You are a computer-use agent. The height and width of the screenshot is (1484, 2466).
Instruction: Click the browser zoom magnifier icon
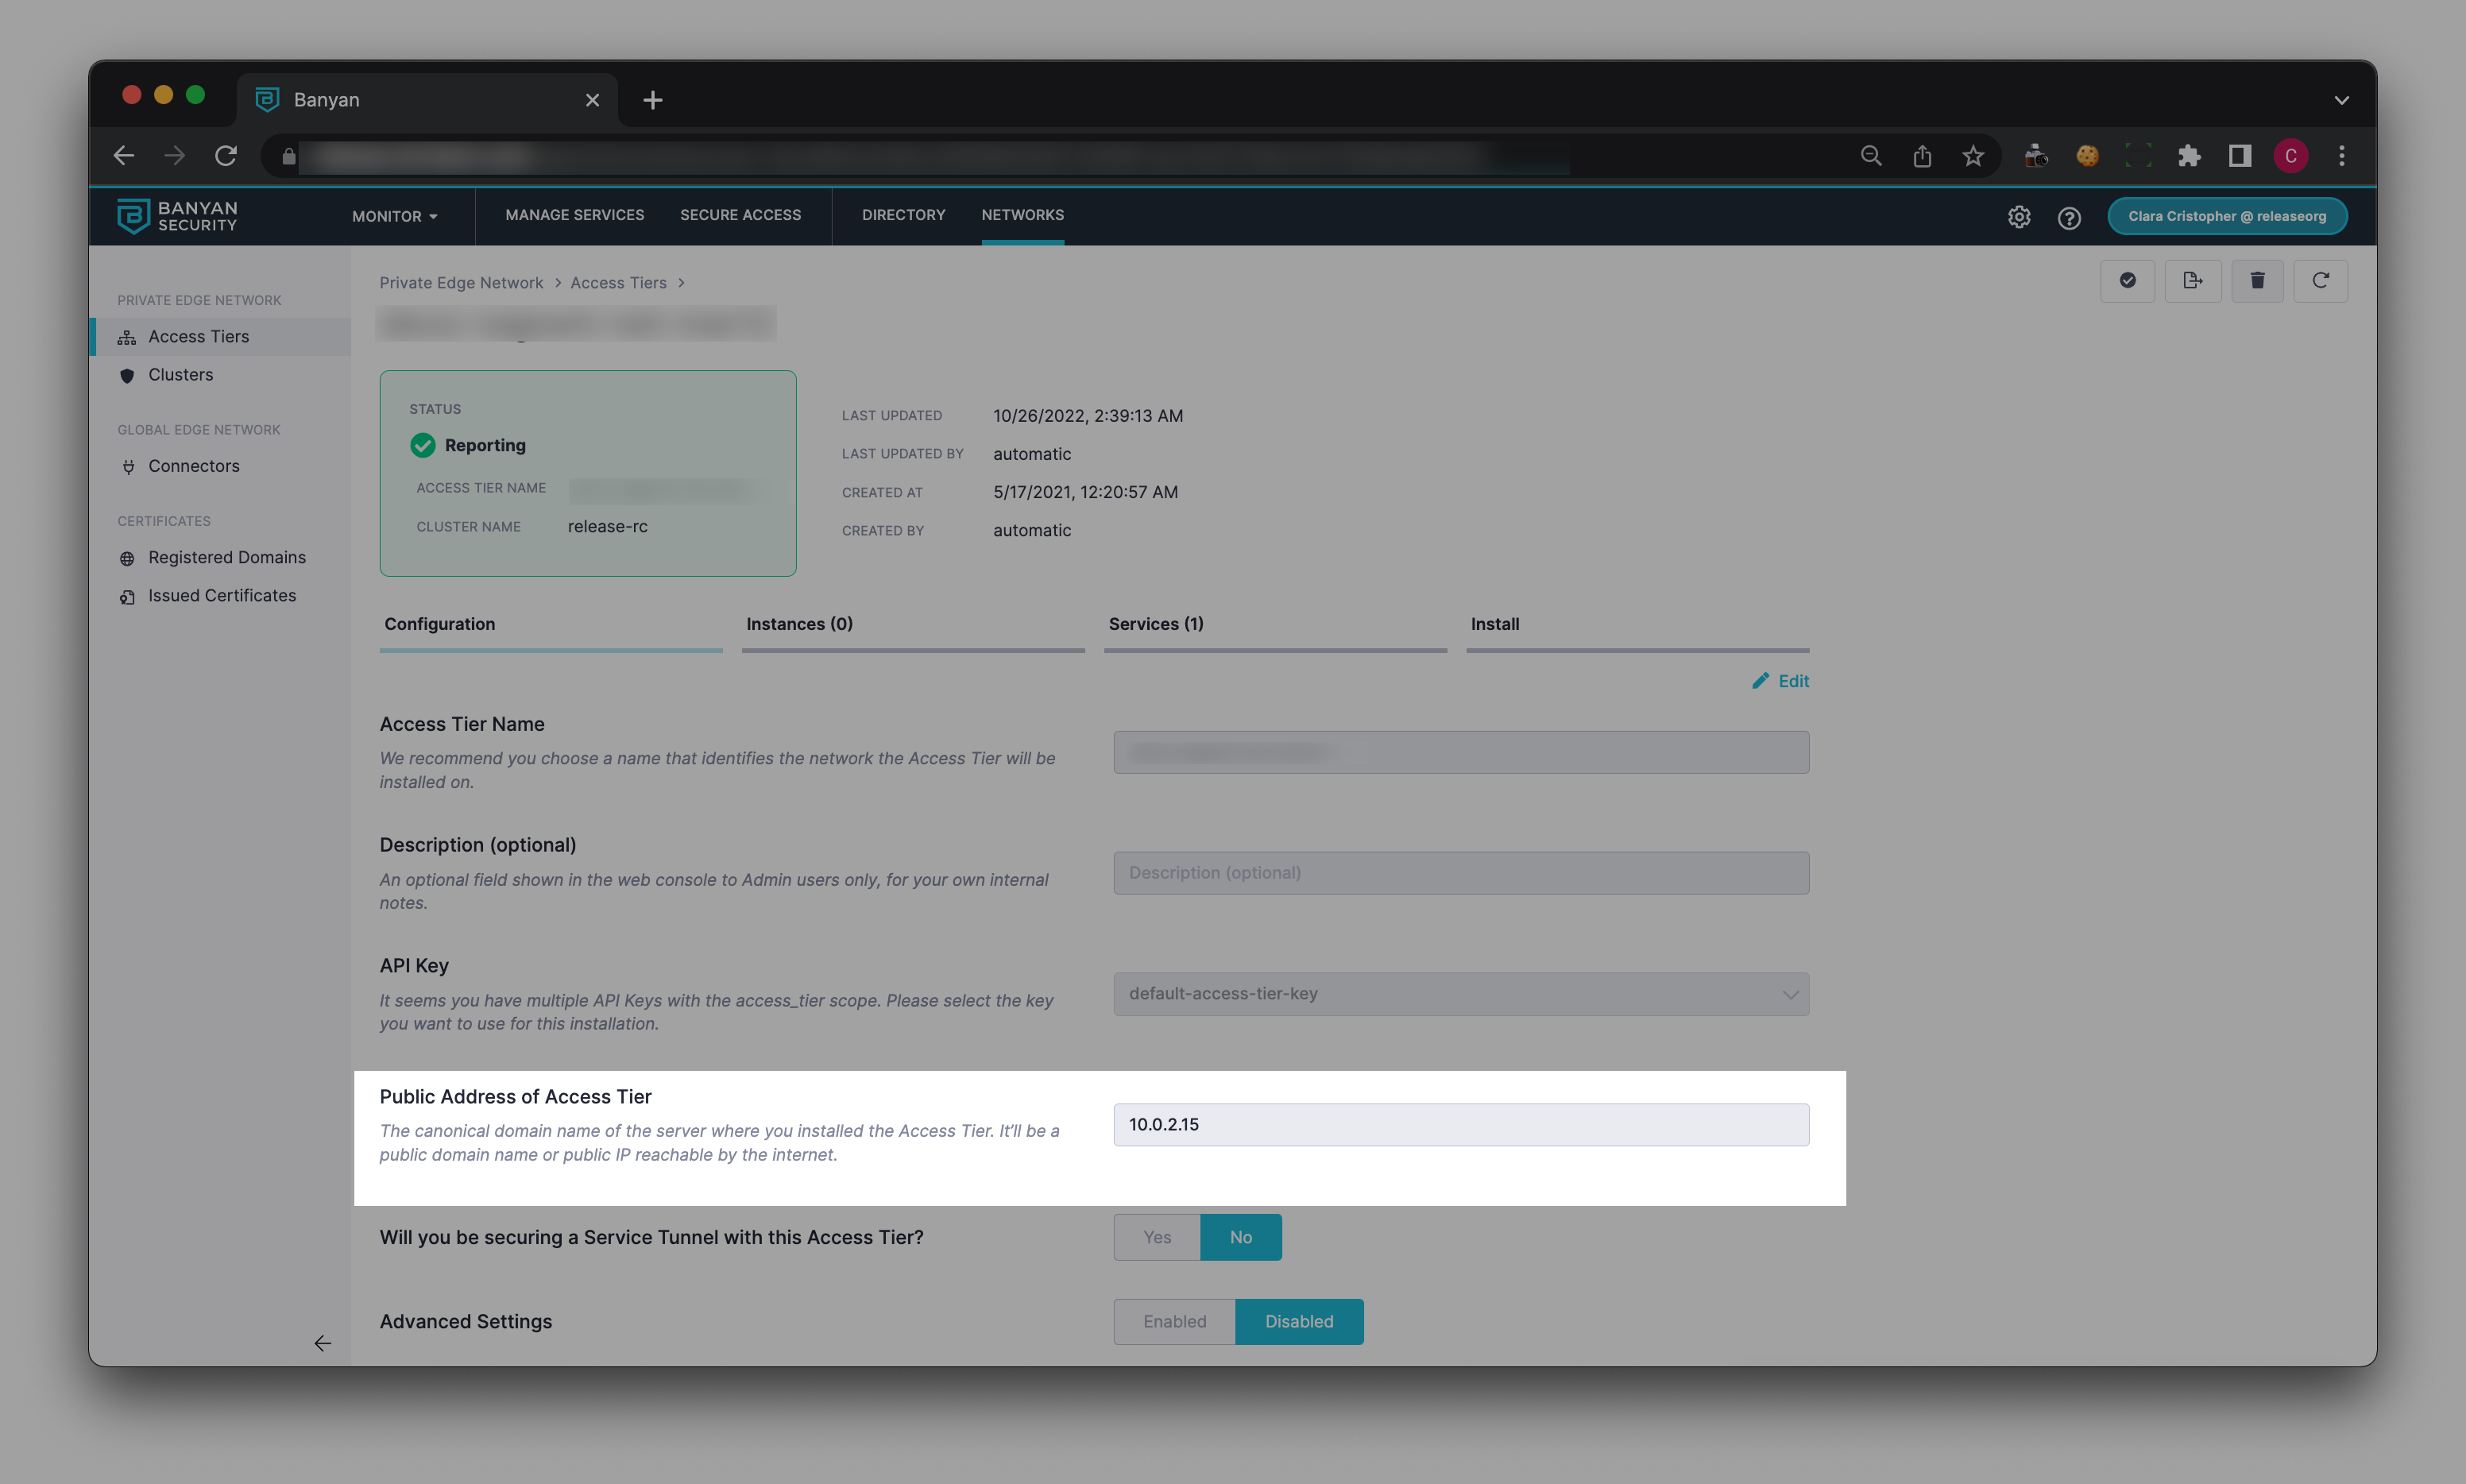click(1871, 156)
